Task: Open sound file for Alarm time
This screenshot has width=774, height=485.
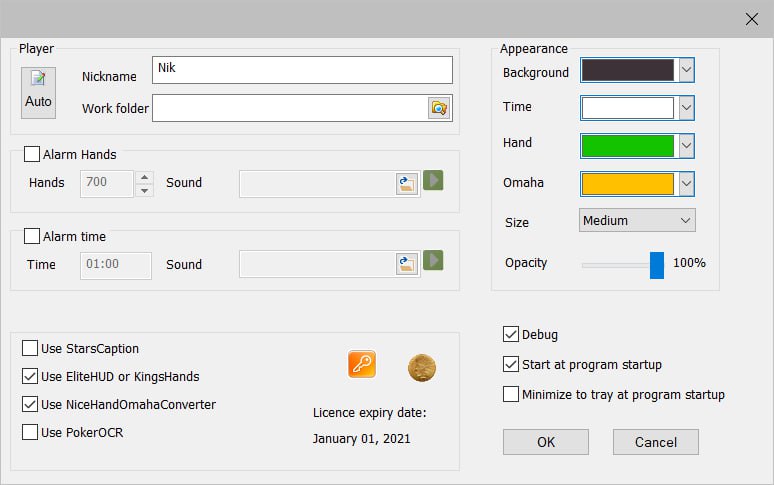Action: pyautogui.click(x=407, y=264)
